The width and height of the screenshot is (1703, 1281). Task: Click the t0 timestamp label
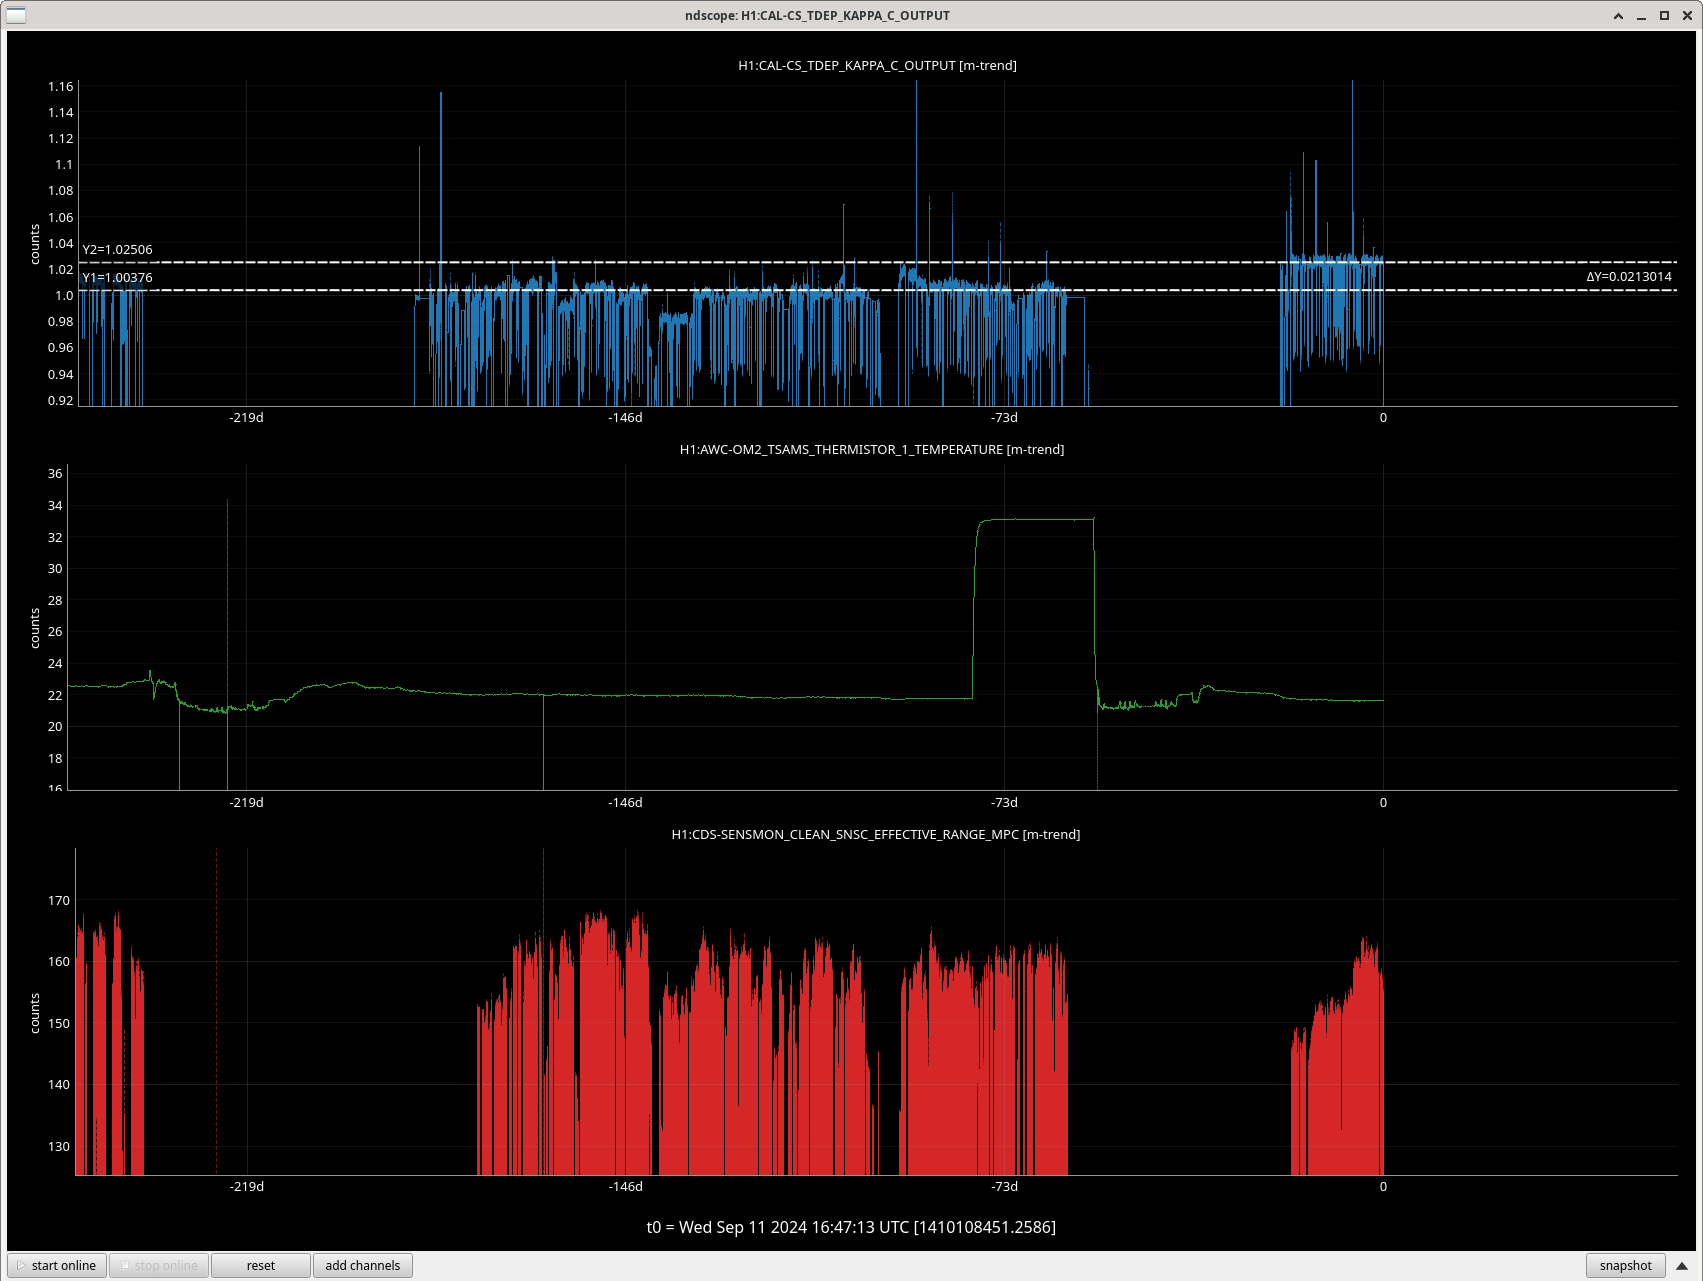pyautogui.click(x=851, y=1227)
